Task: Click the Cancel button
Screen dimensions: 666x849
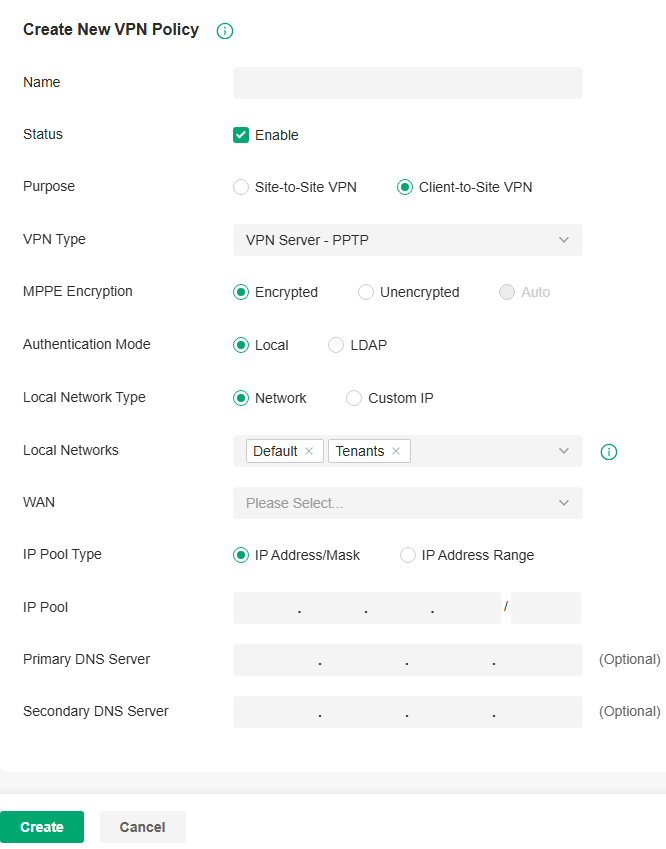Action: (142, 827)
